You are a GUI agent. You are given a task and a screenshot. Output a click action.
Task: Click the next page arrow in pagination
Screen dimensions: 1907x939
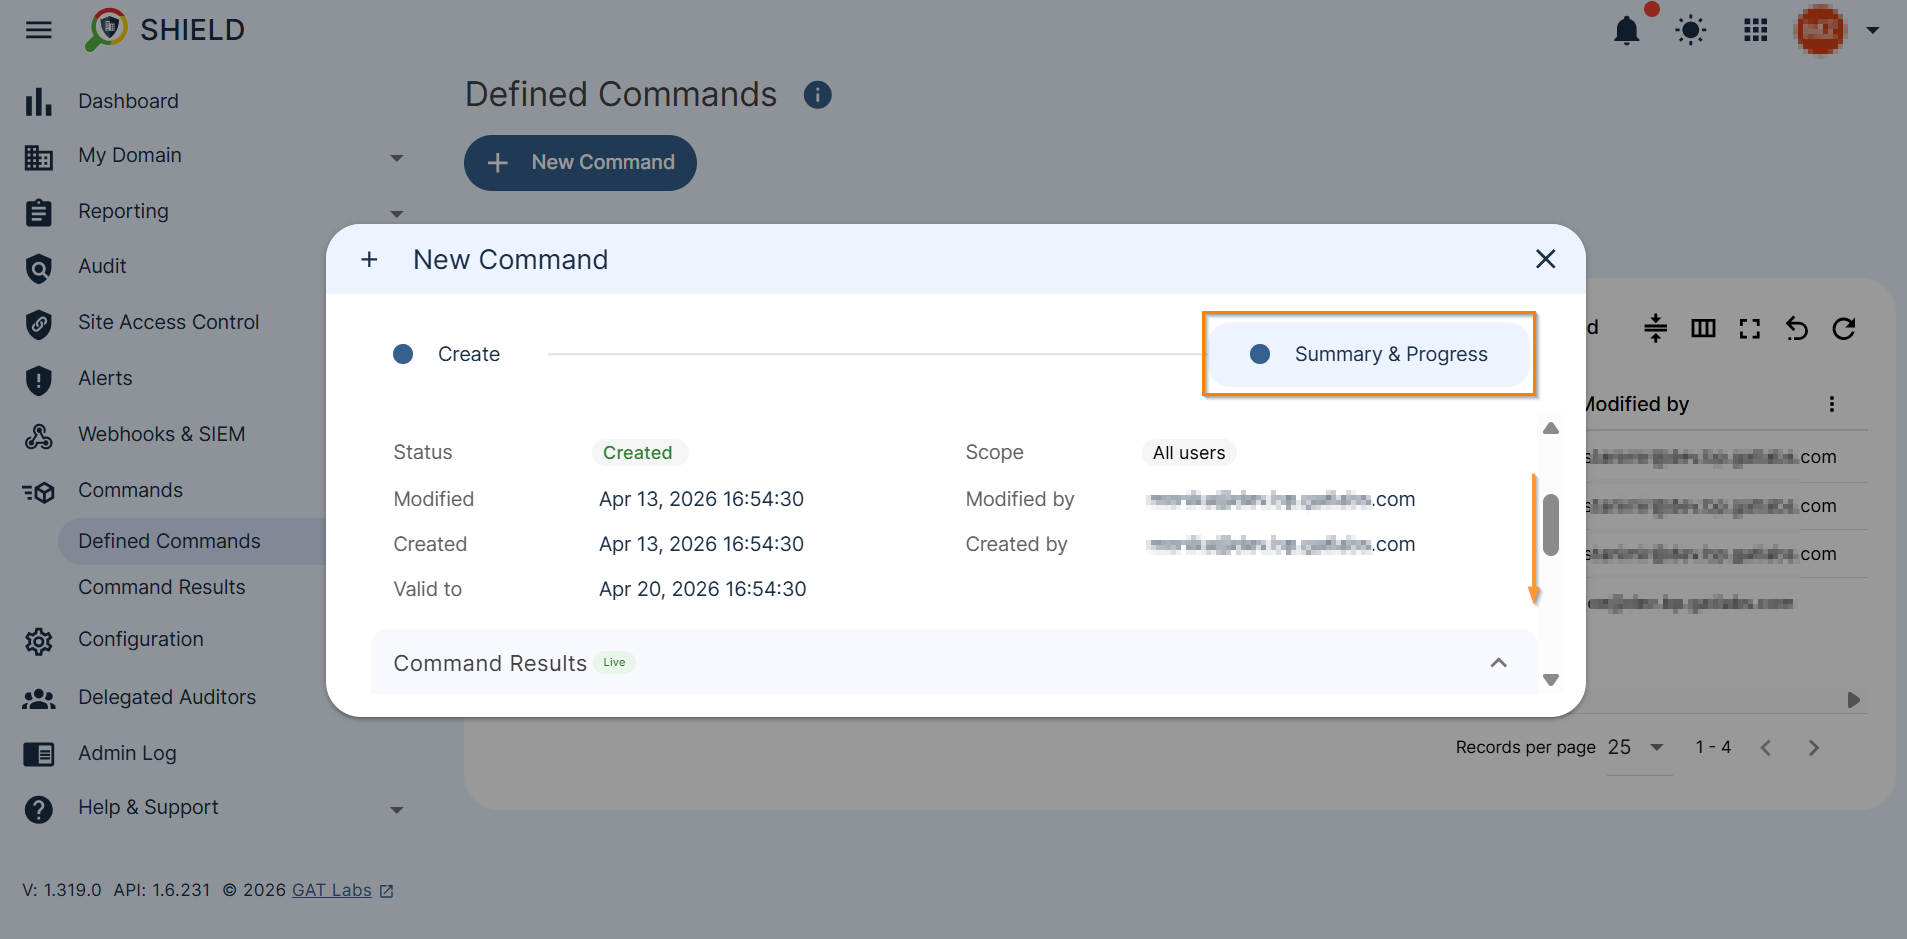click(1814, 747)
